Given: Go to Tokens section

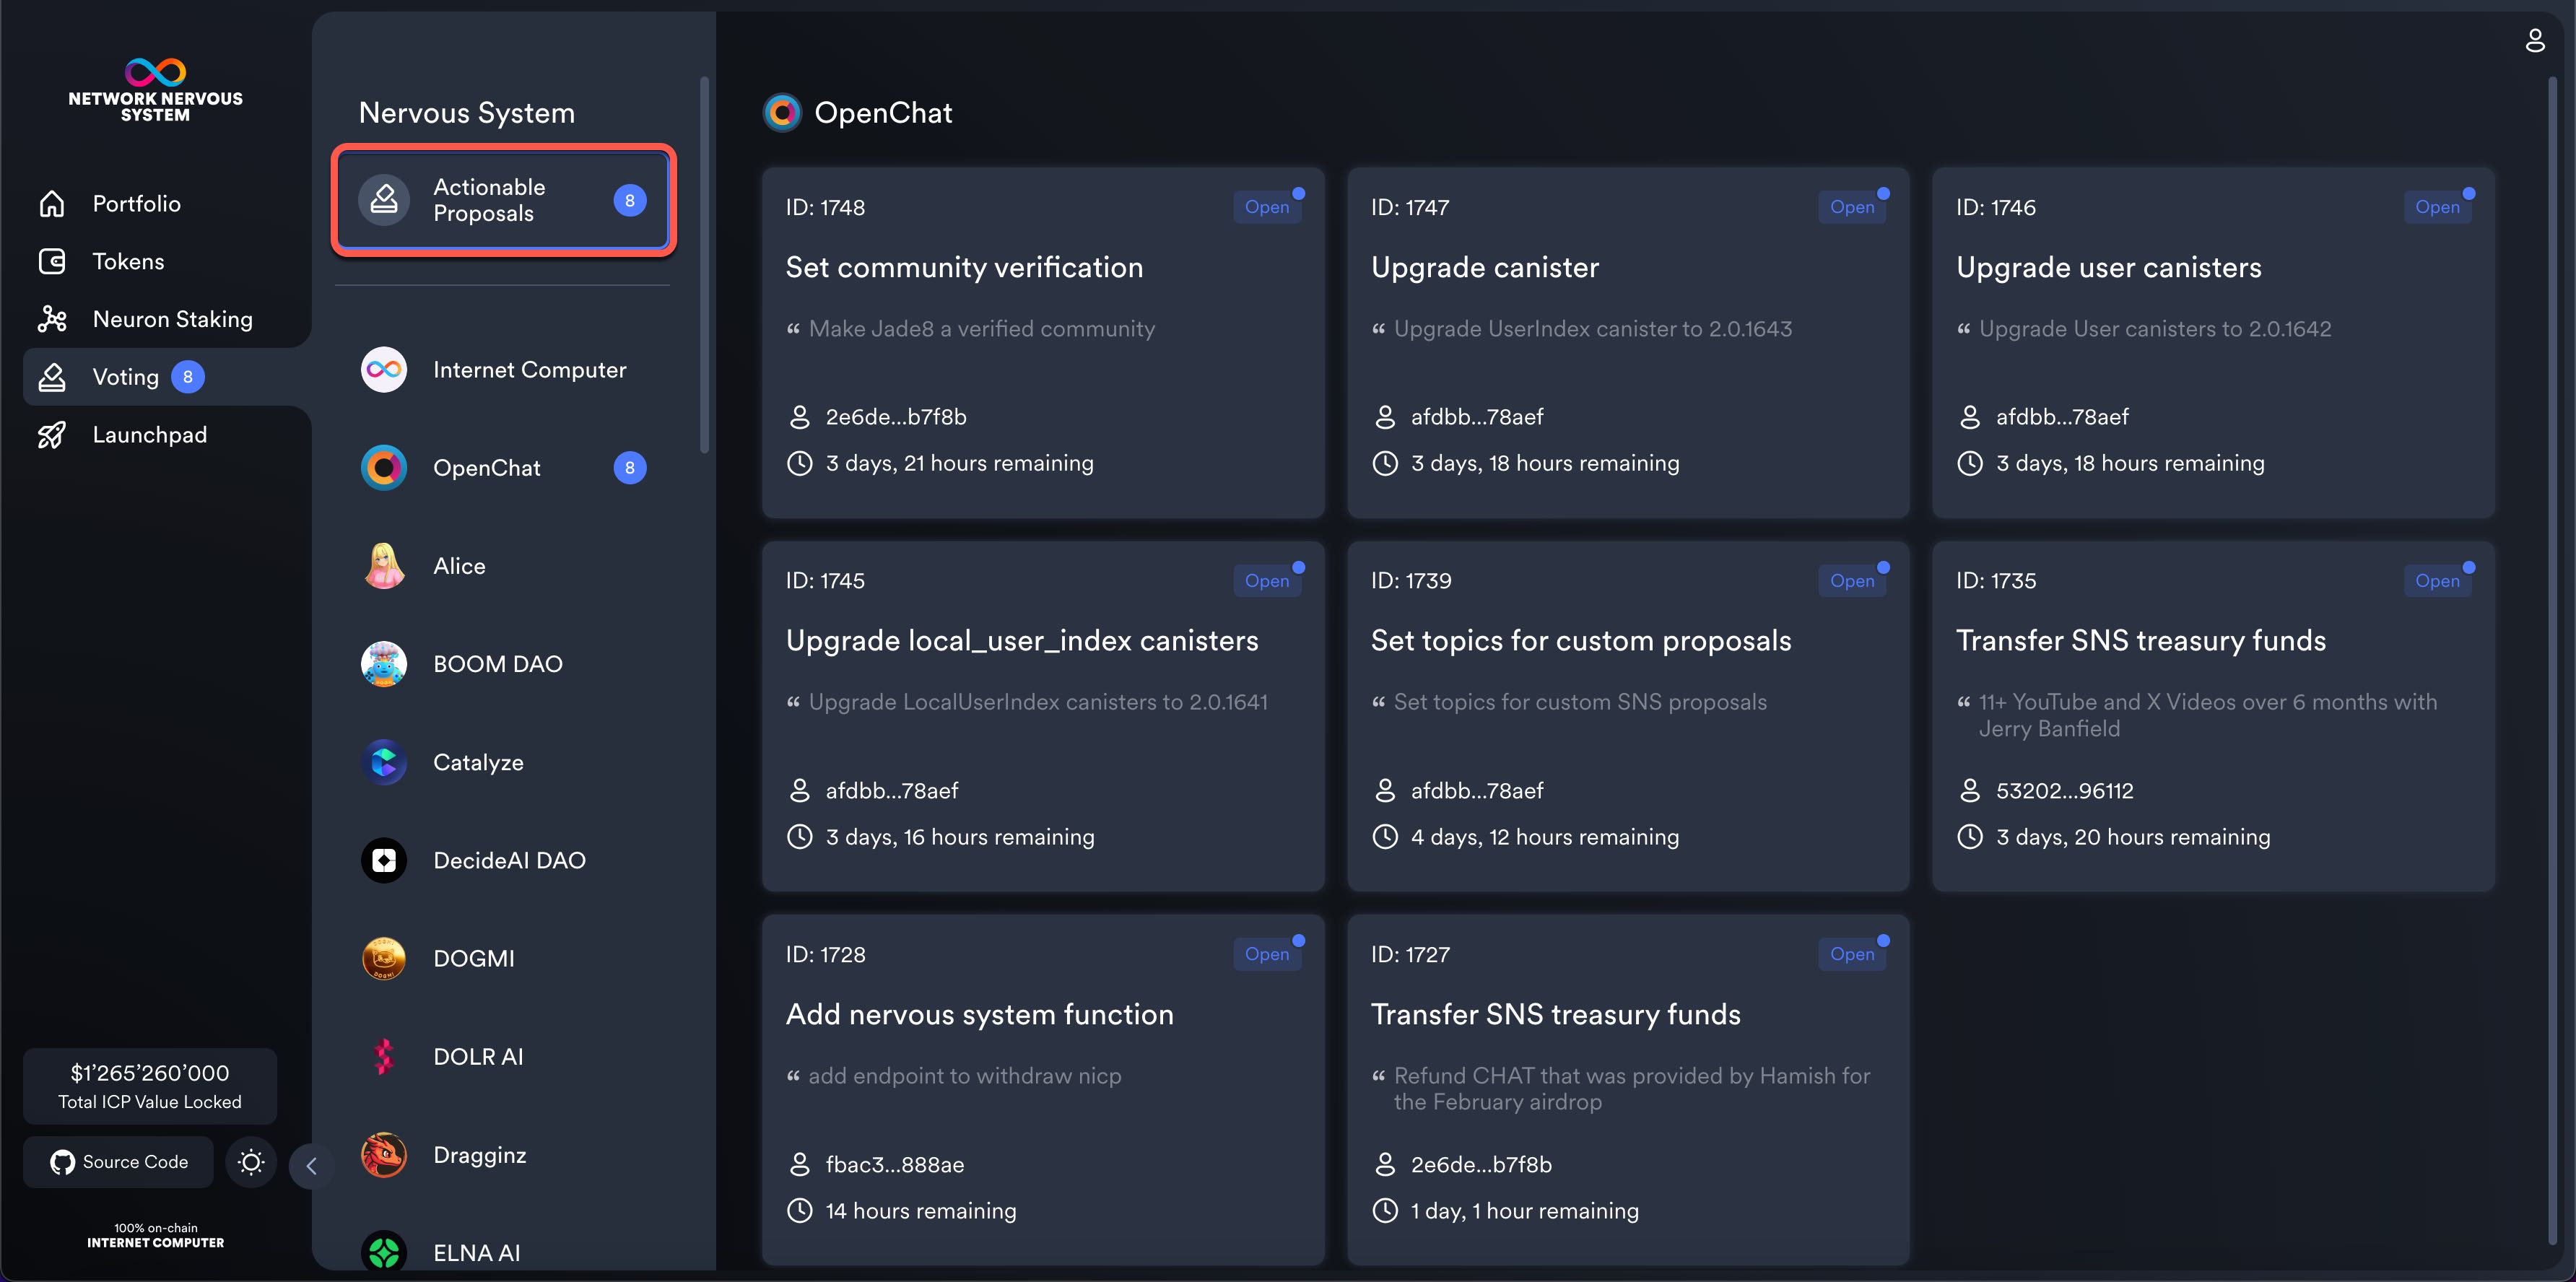Looking at the screenshot, I should (128, 262).
